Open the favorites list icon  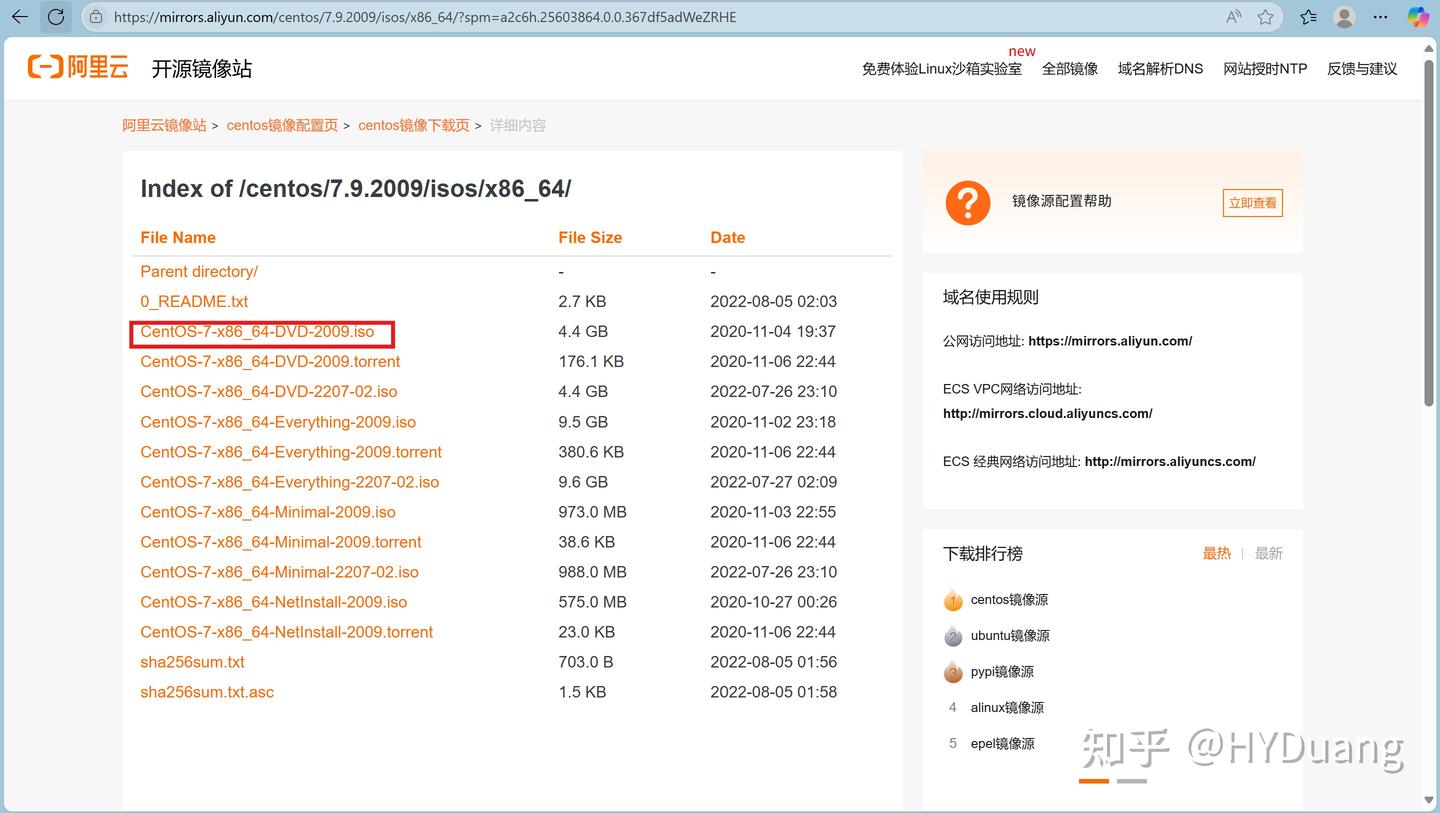(x=1305, y=17)
